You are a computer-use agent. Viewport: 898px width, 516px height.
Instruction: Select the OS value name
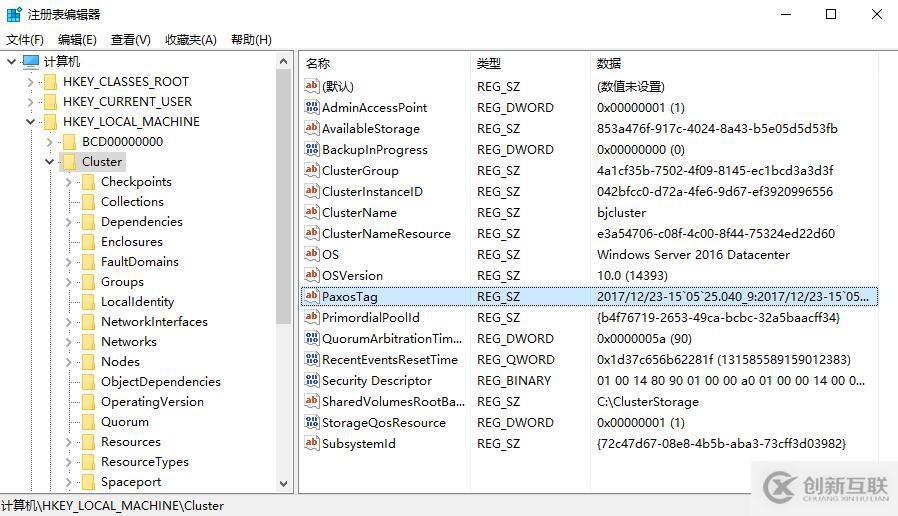point(330,254)
